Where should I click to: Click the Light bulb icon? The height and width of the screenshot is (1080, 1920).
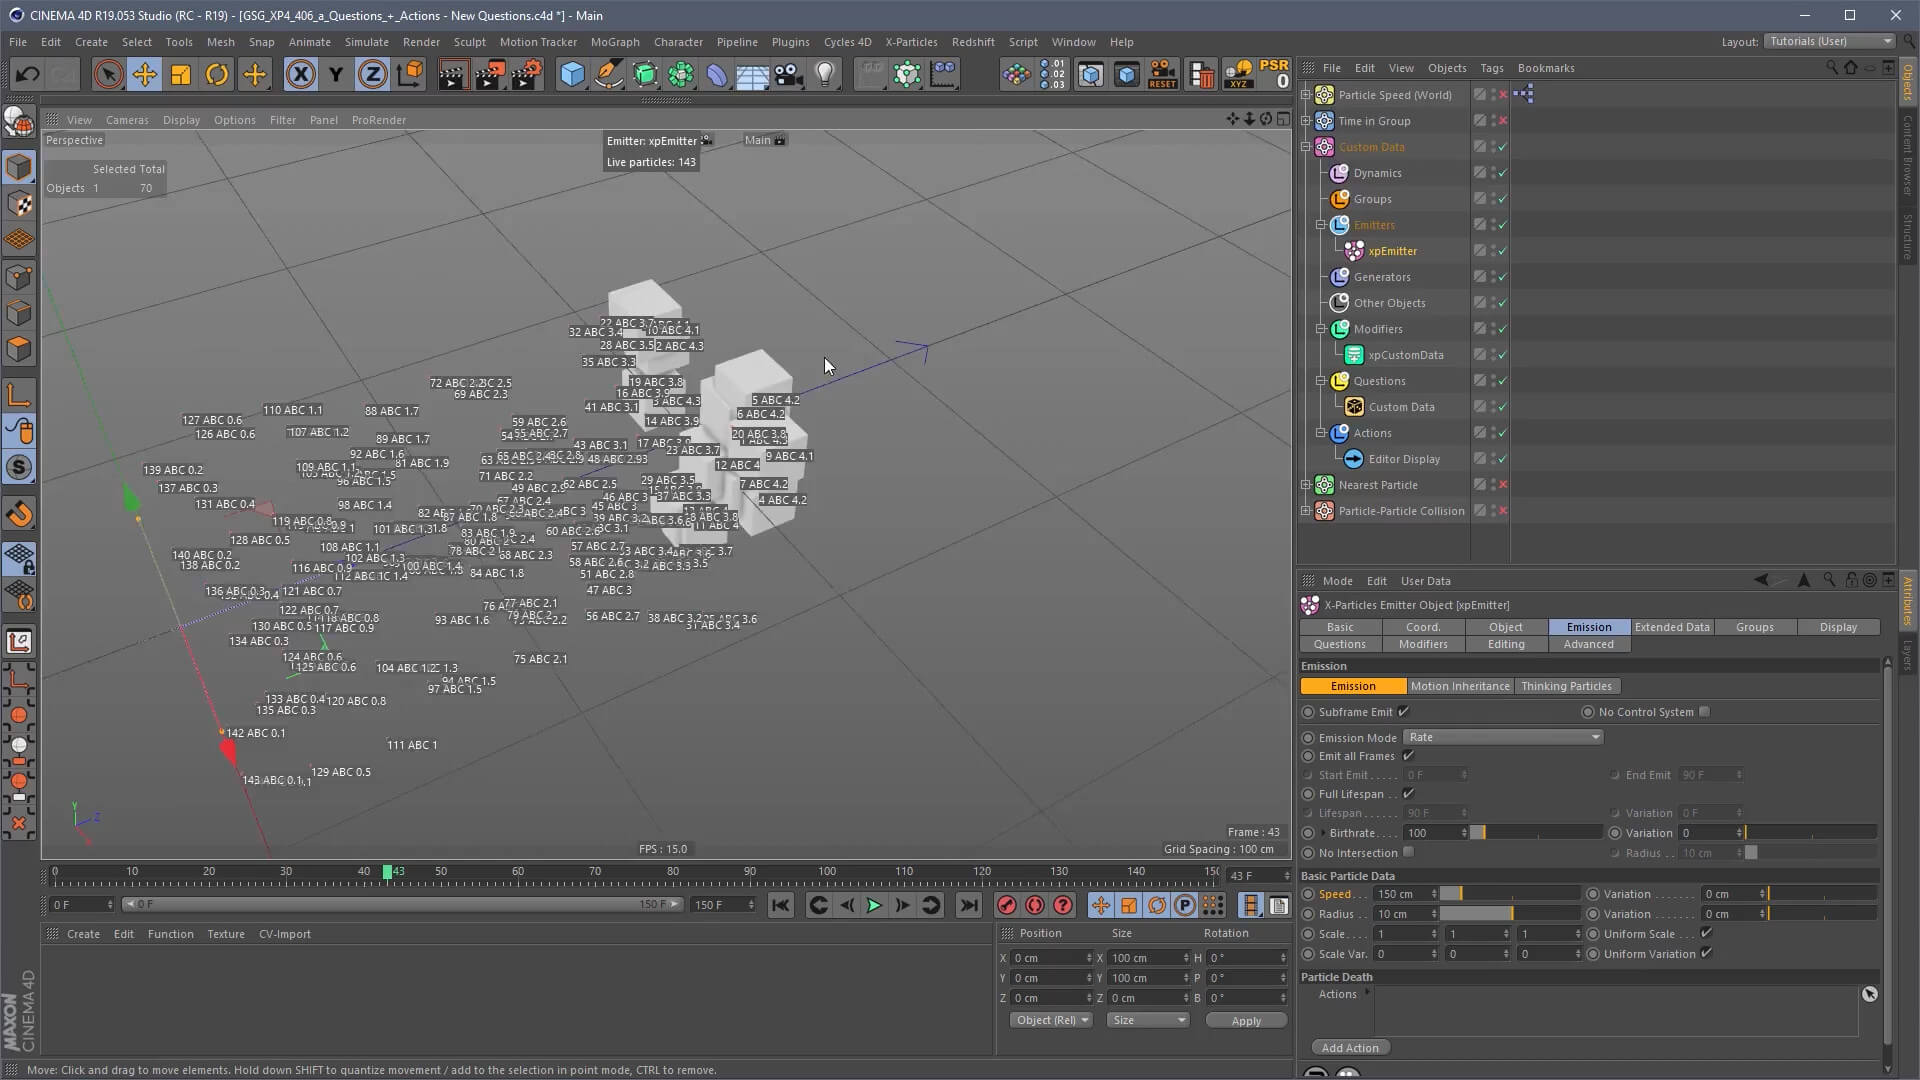[x=825, y=74]
